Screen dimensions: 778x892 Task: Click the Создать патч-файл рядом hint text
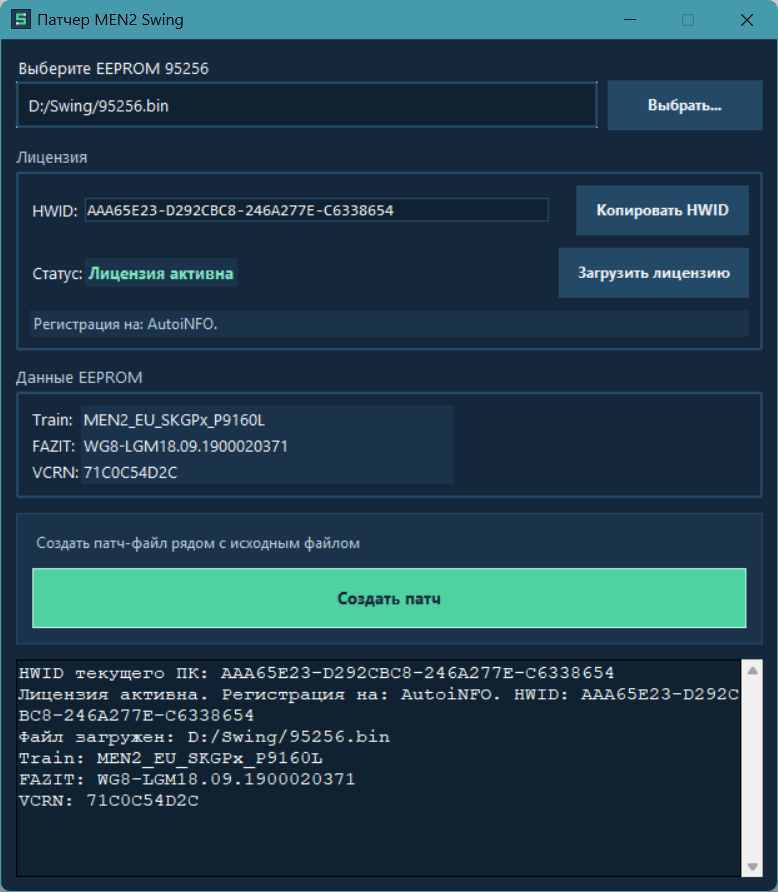[198, 543]
